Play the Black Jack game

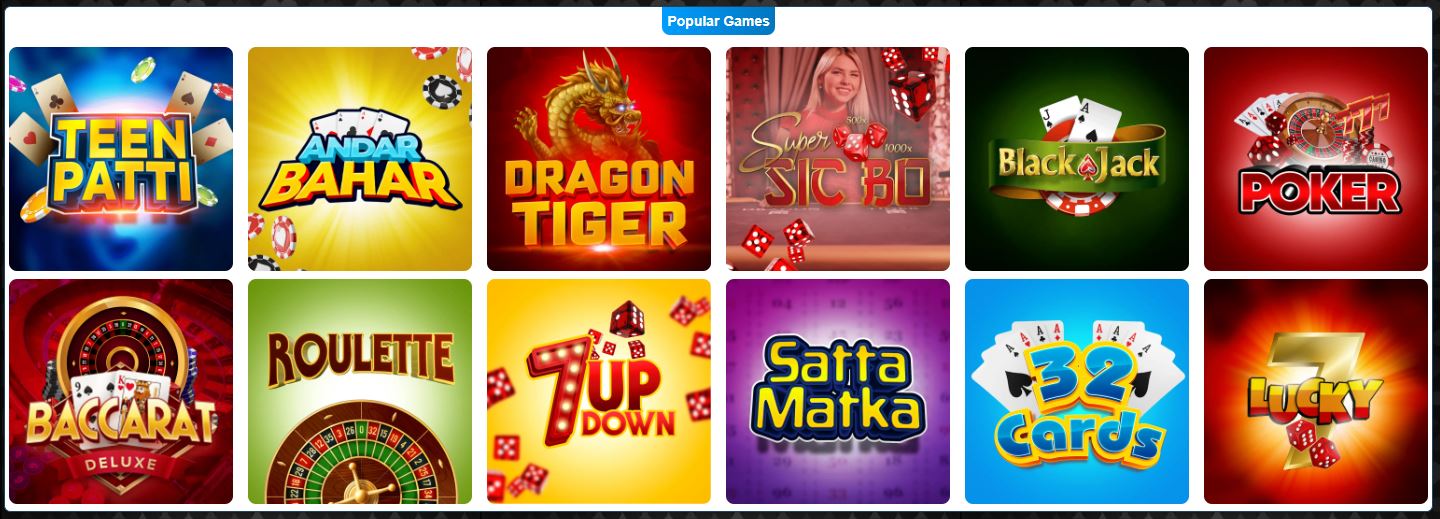coord(1077,159)
